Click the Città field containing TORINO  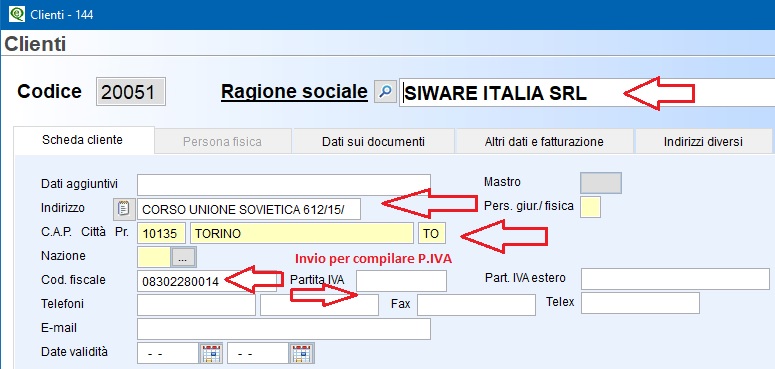301,233
